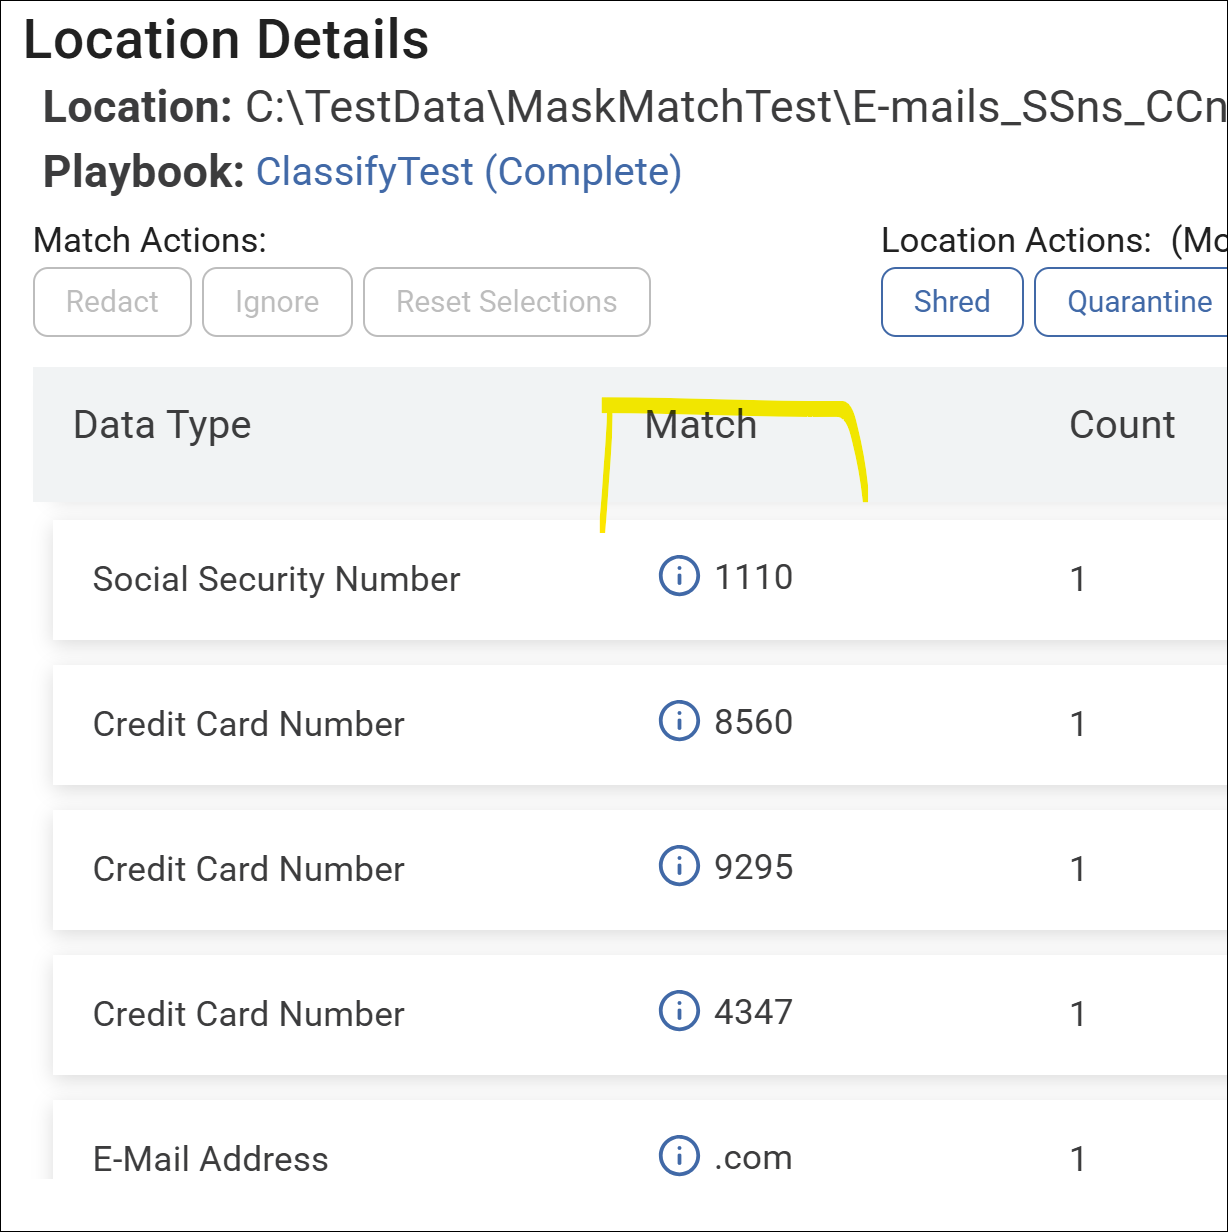1228x1232 pixels.
Task: Open the ClassifyTest (Complete) playbook link
Action: point(469,172)
